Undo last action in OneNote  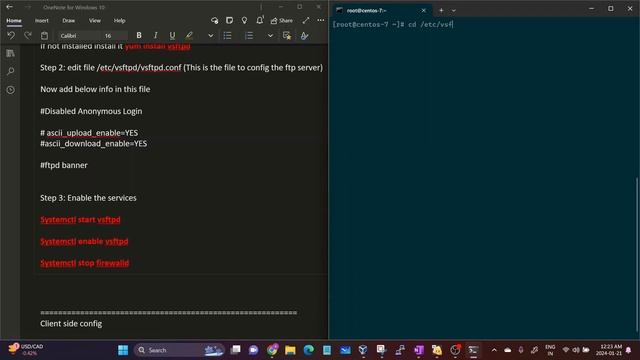pos(11,36)
